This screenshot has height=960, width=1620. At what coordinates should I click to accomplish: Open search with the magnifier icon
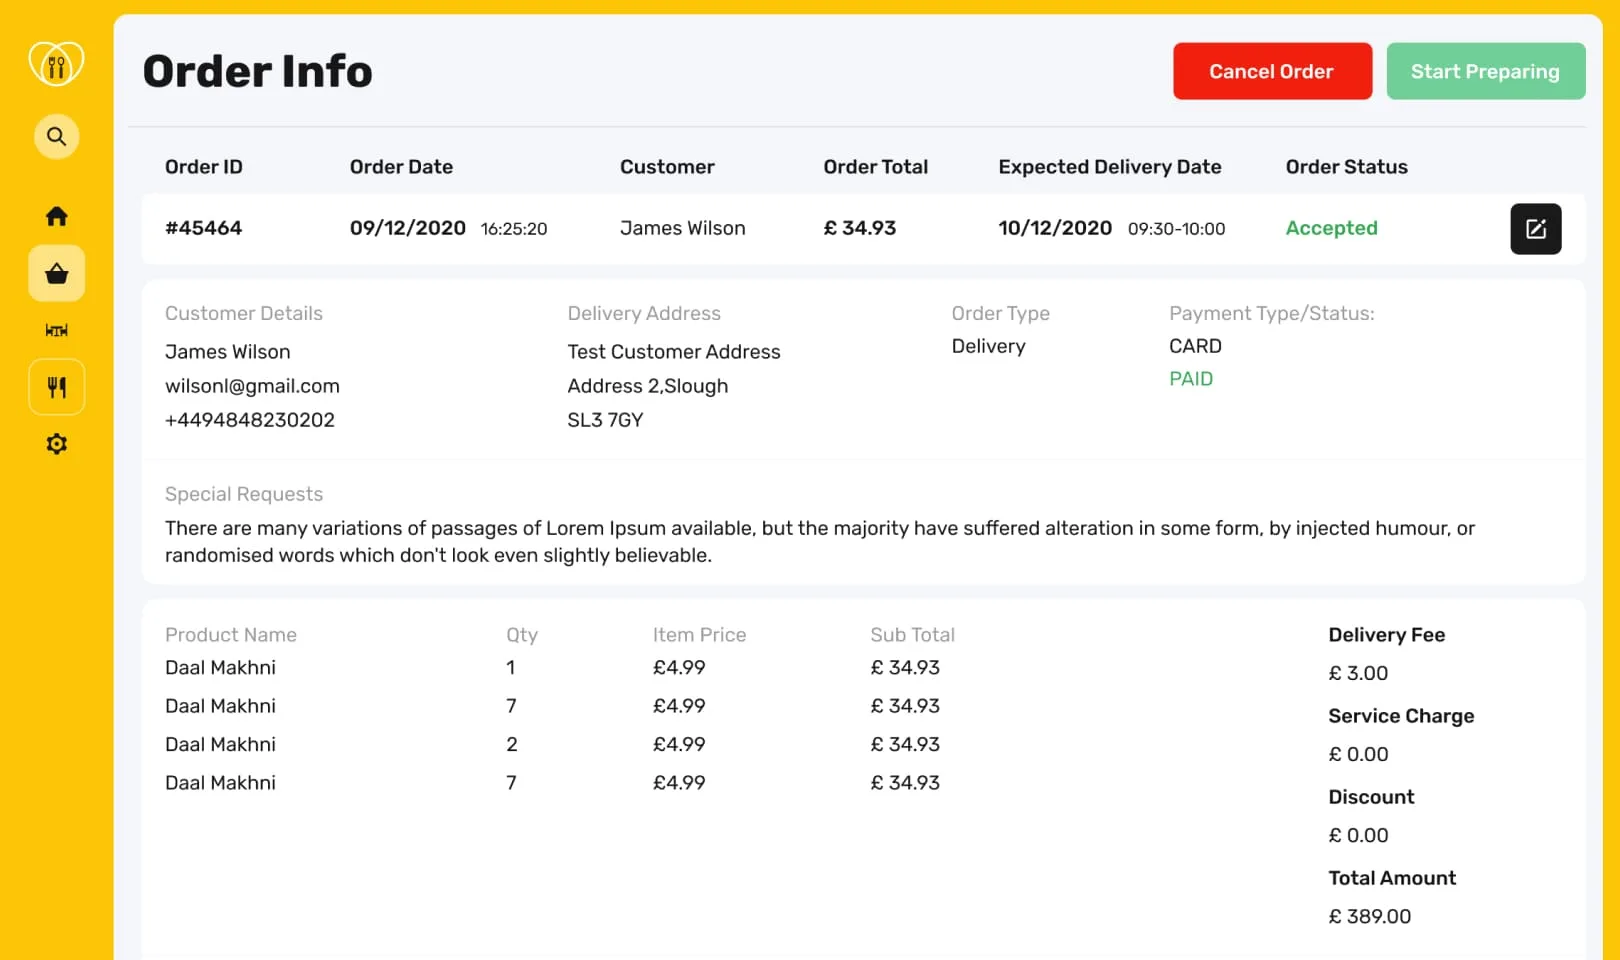(56, 136)
